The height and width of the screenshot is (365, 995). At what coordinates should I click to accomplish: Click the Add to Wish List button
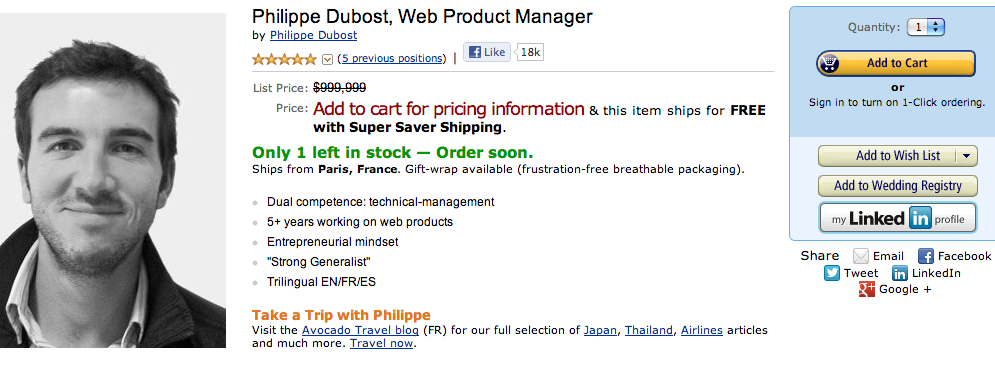click(886, 156)
